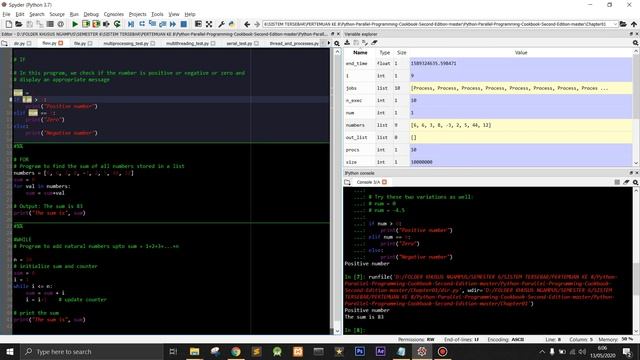Open the working directory path dropdown

pos(615,24)
